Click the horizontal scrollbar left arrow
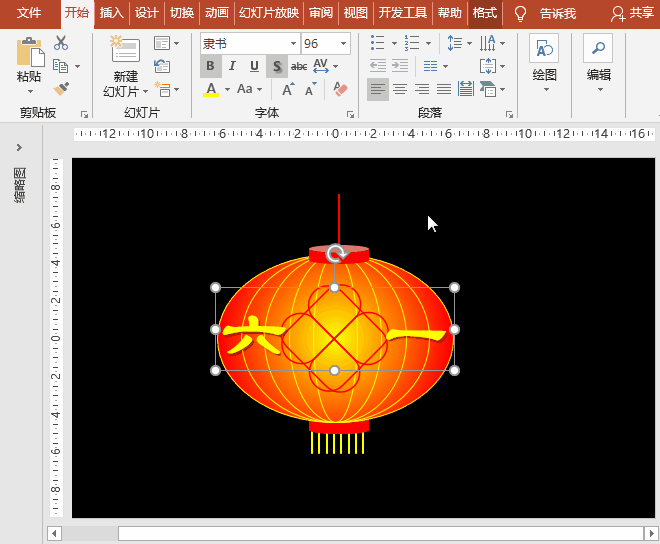The image size is (660, 544). [54, 533]
